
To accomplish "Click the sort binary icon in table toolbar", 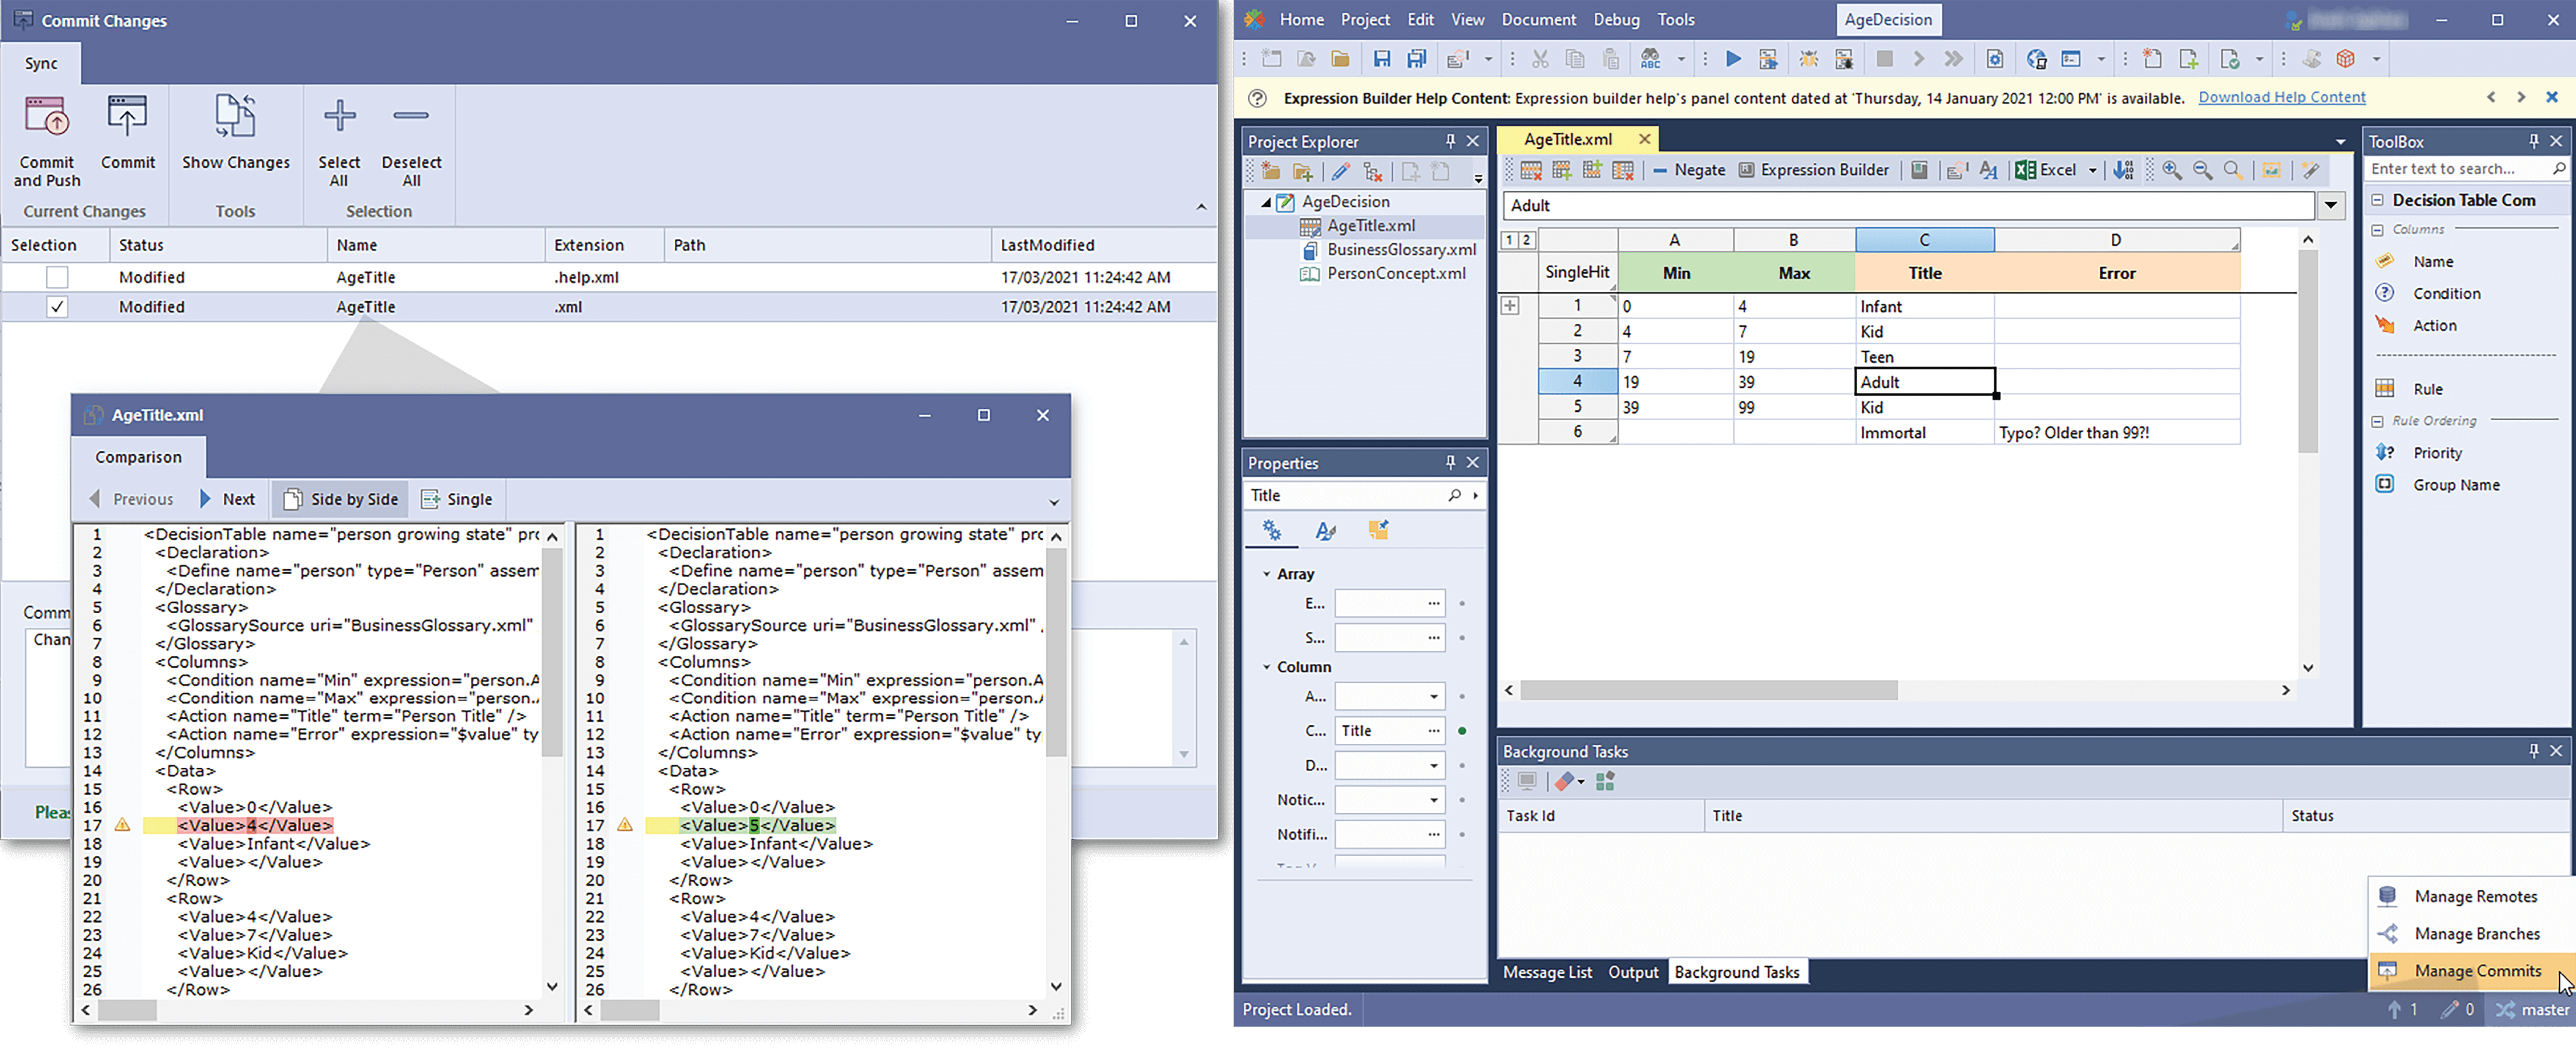I will (x=2123, y=170).
